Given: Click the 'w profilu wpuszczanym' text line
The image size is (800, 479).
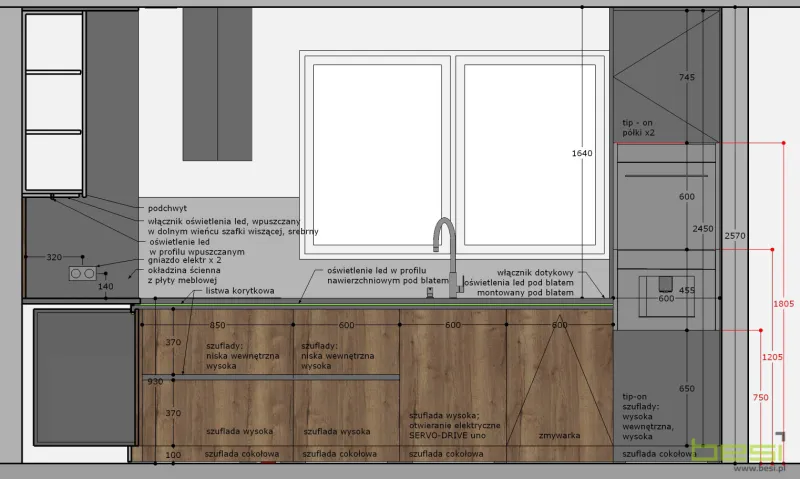Looking at the screenshot, I should click(x=197, y=251).
